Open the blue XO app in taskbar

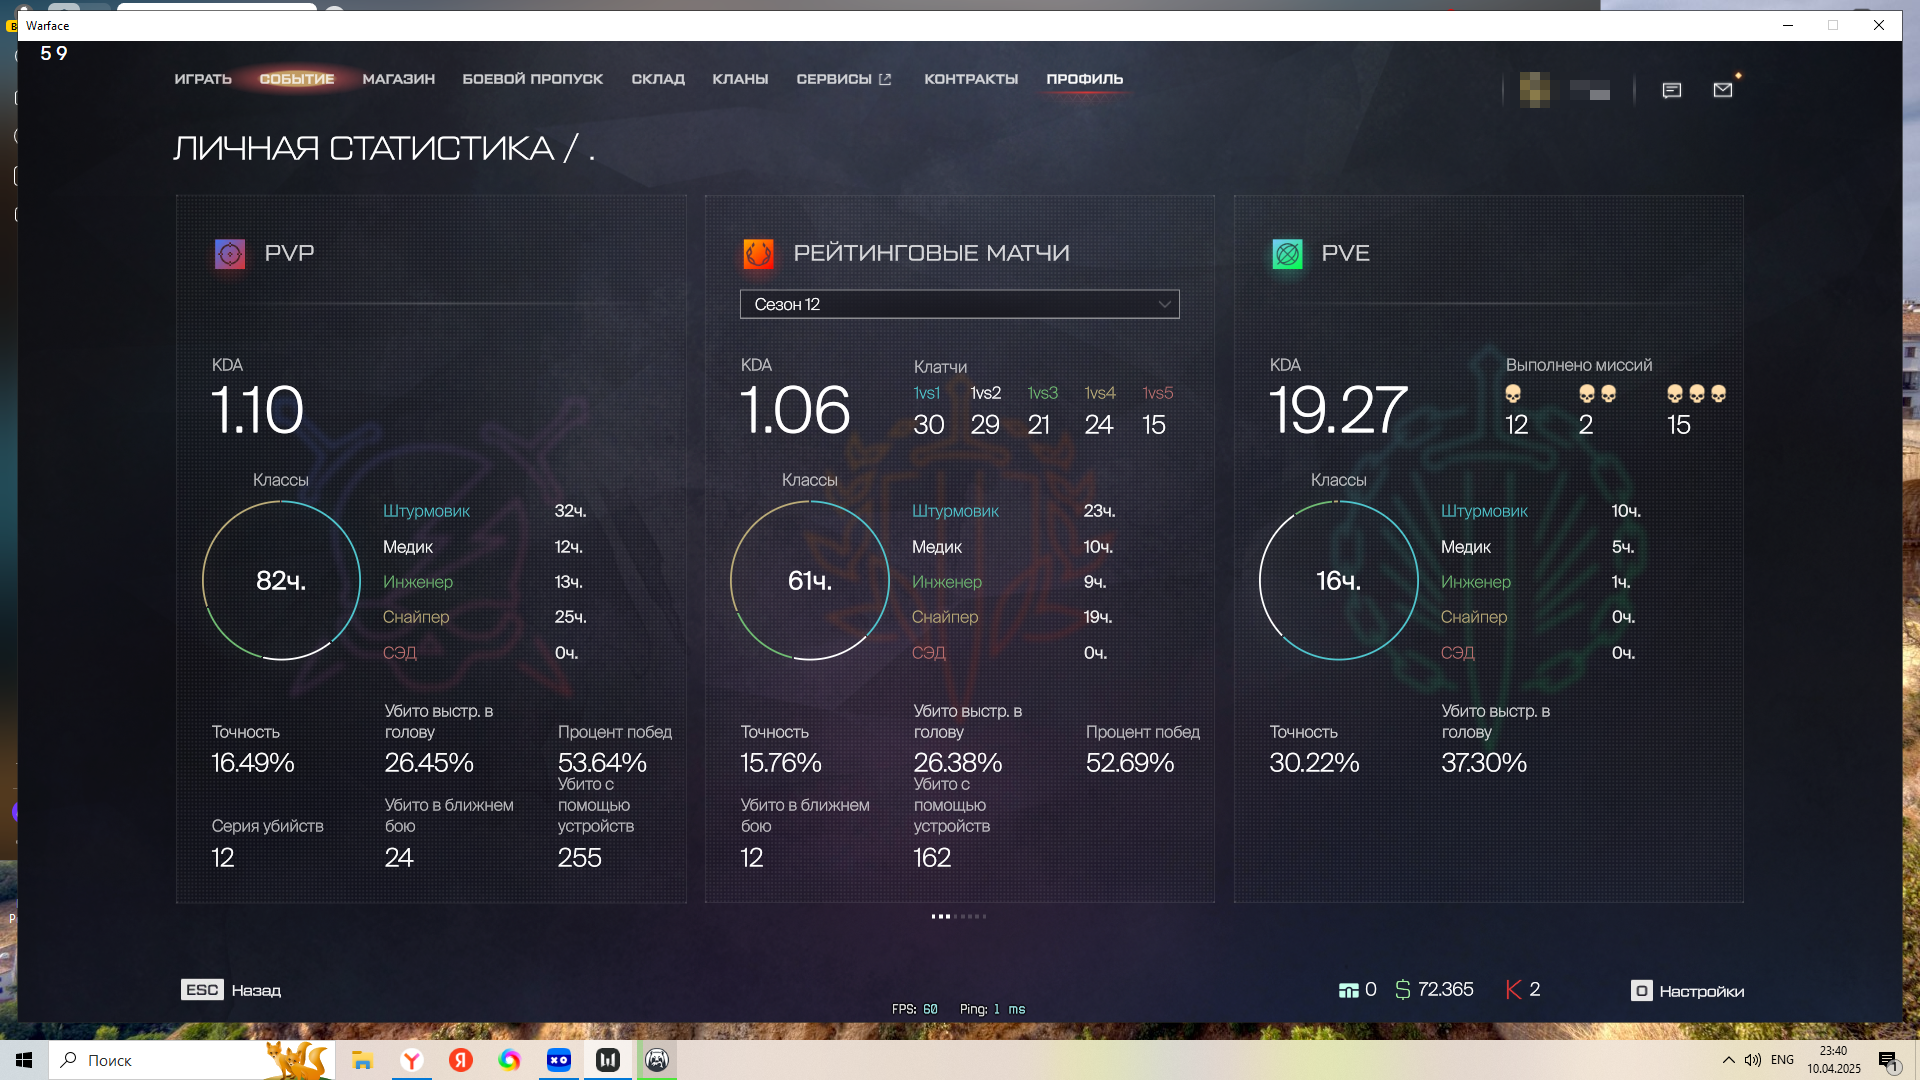(x=558, y=1060)
